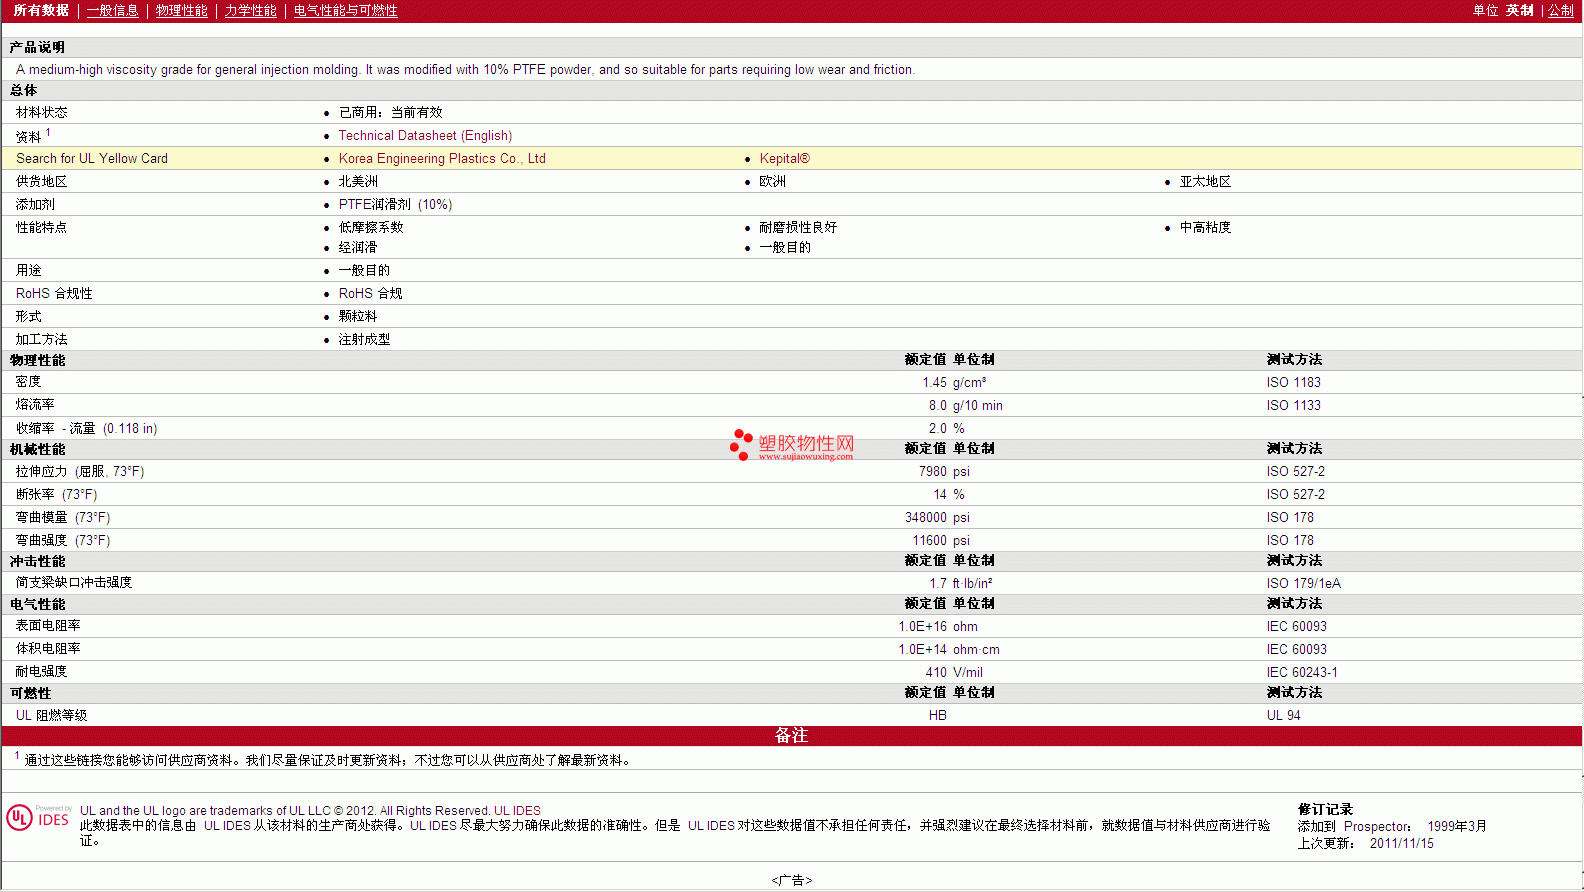
Task: Switch to the 所有数据 tab
Action: point(41,10)
